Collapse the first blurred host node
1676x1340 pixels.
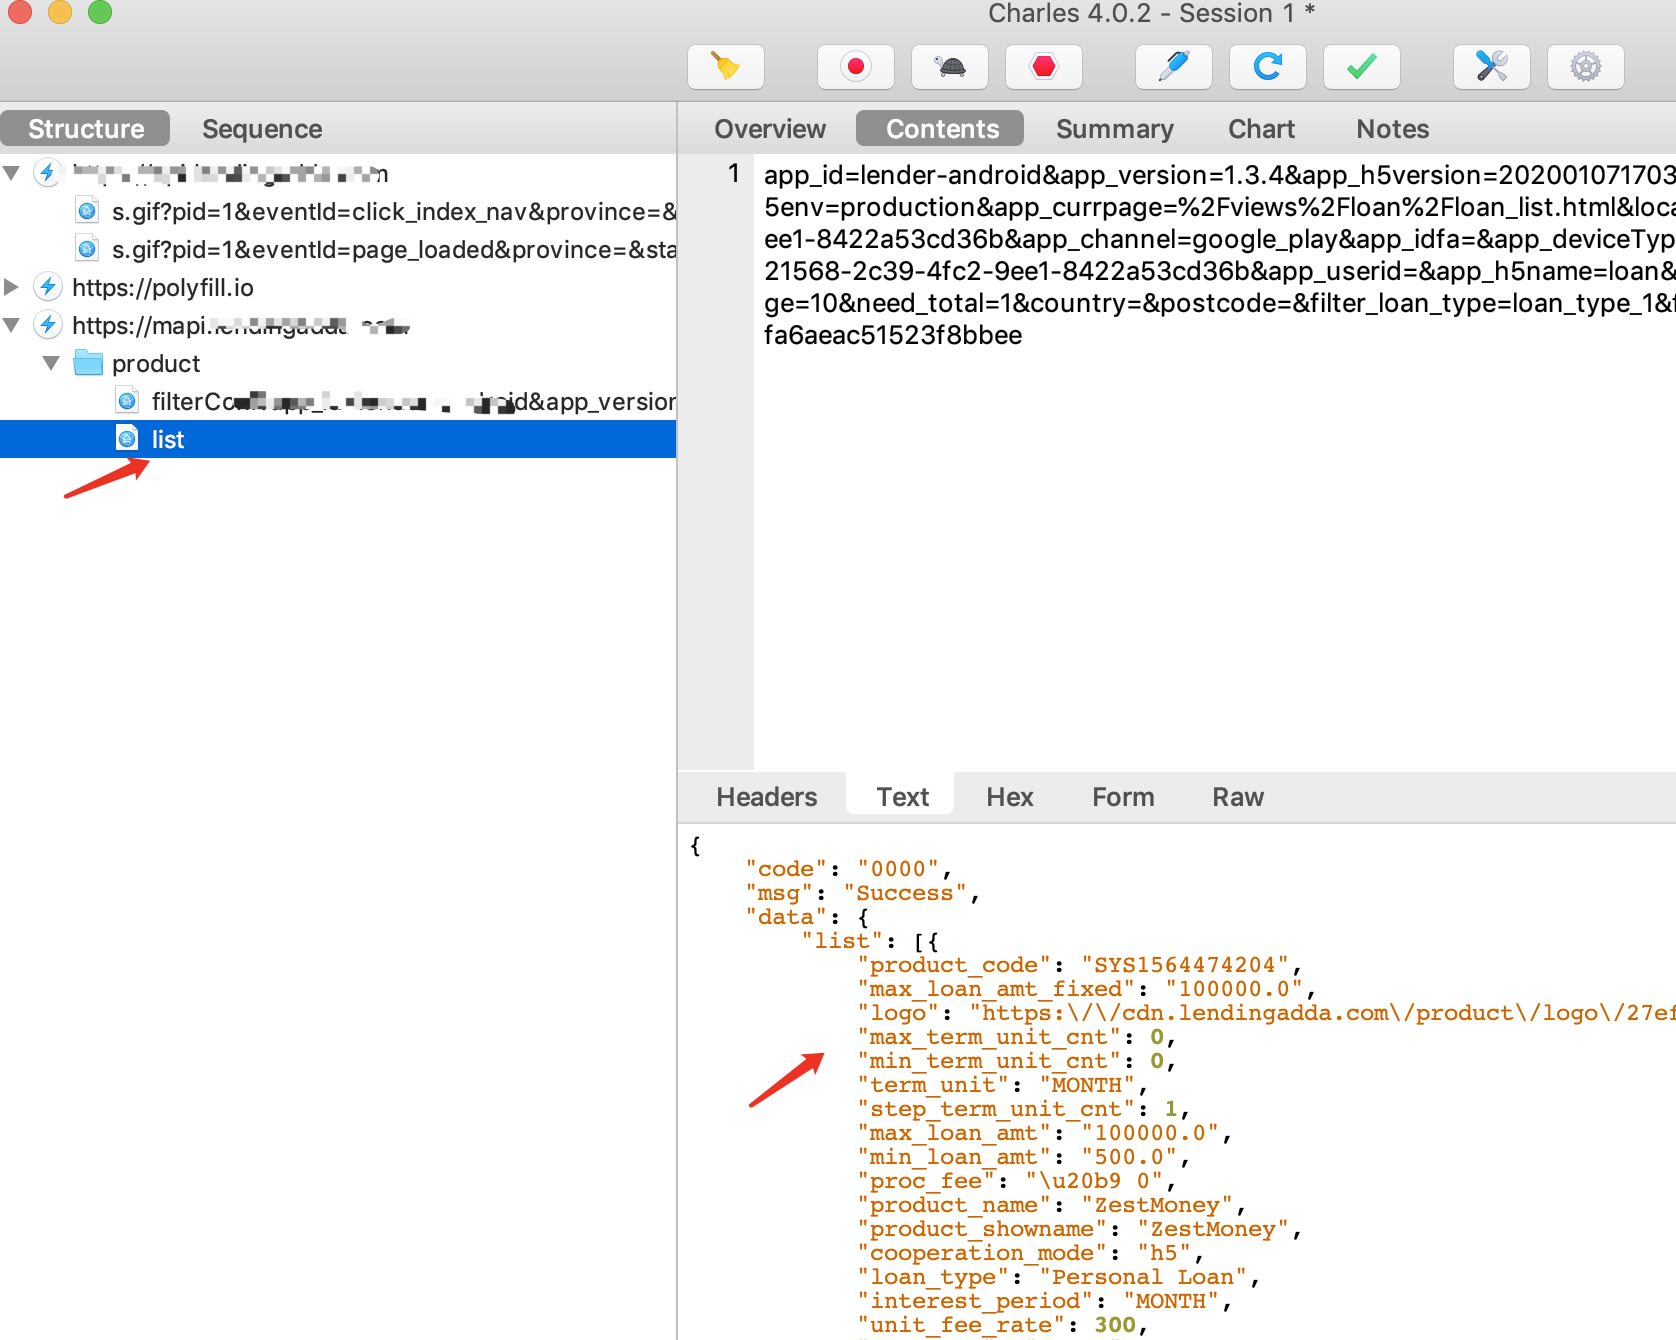12,173
